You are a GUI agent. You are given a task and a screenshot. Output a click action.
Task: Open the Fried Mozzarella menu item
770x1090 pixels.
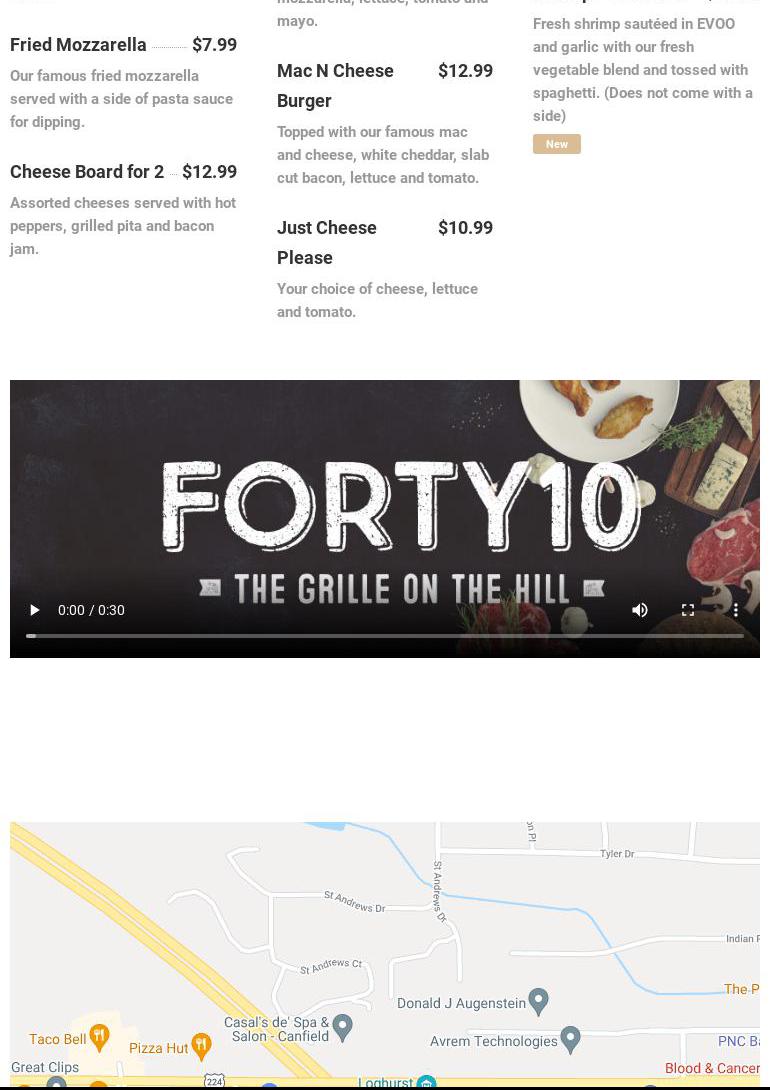tap(79, 44)
